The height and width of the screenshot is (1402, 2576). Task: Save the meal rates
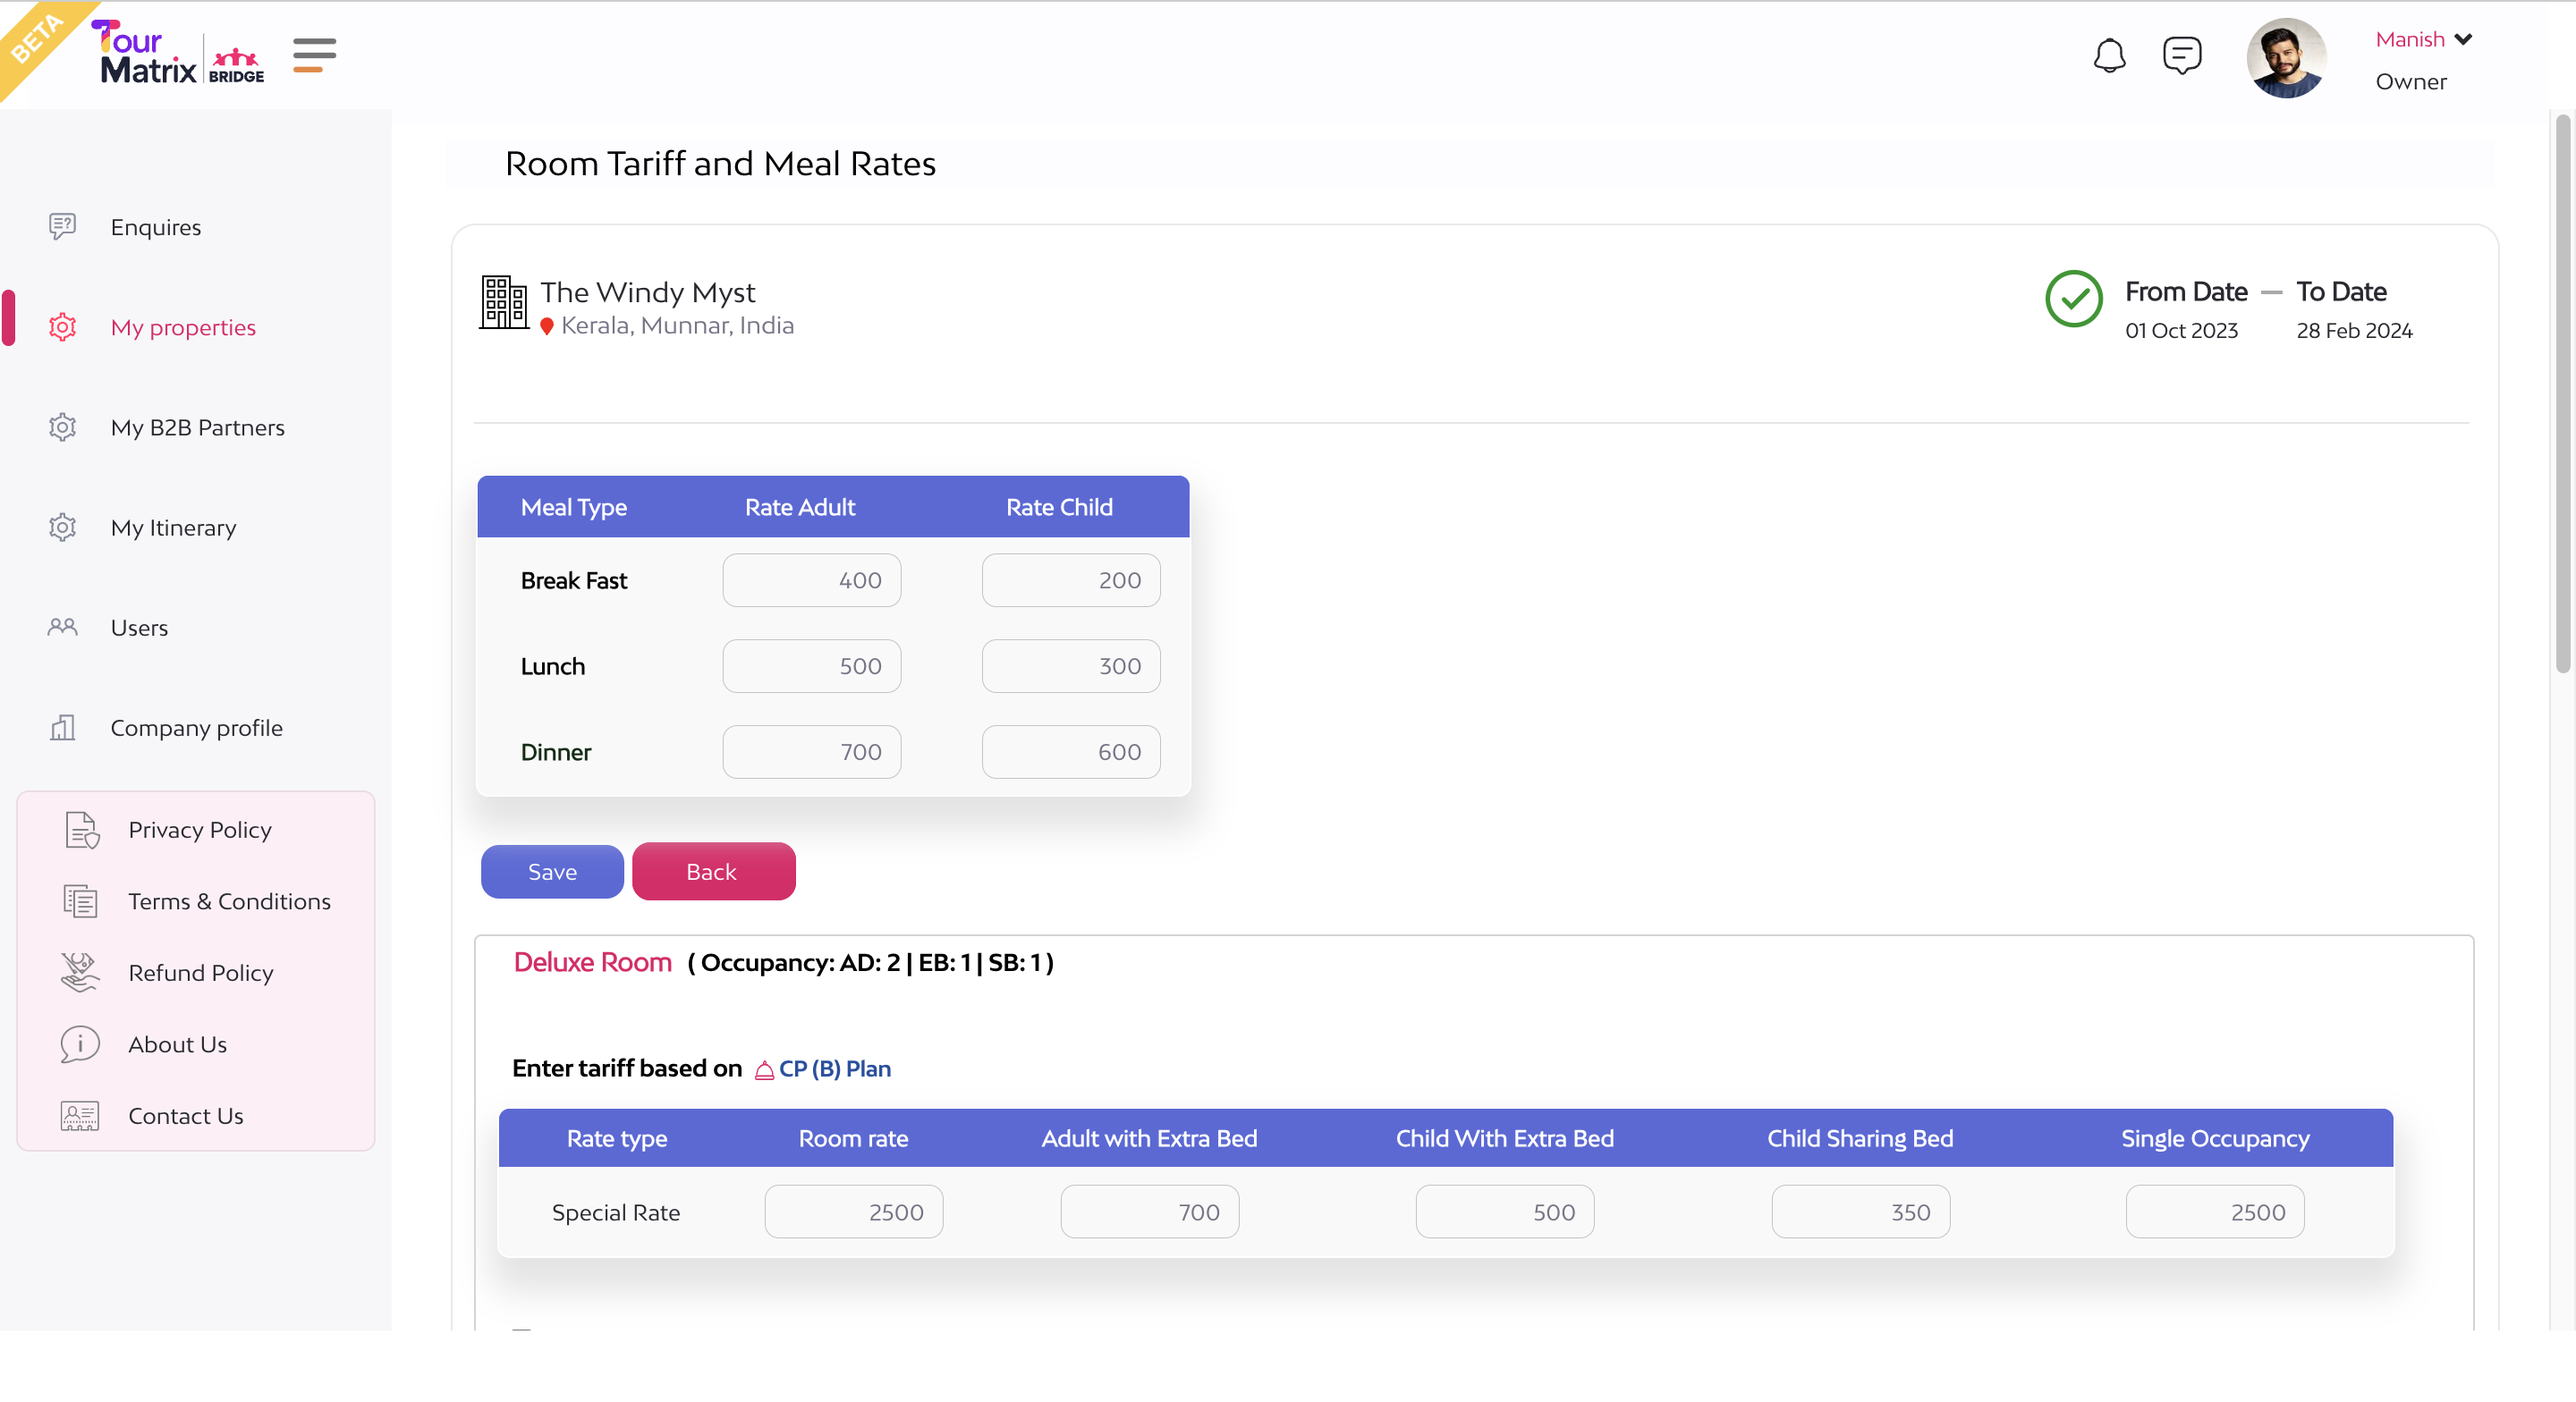coord(552,871)
